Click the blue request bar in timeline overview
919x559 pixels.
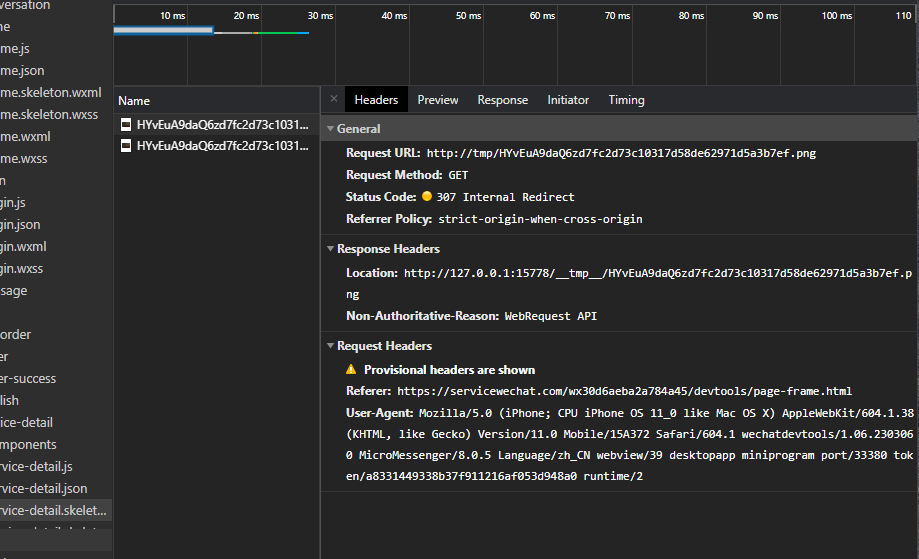pyautogui.click(x=163, y=30)
